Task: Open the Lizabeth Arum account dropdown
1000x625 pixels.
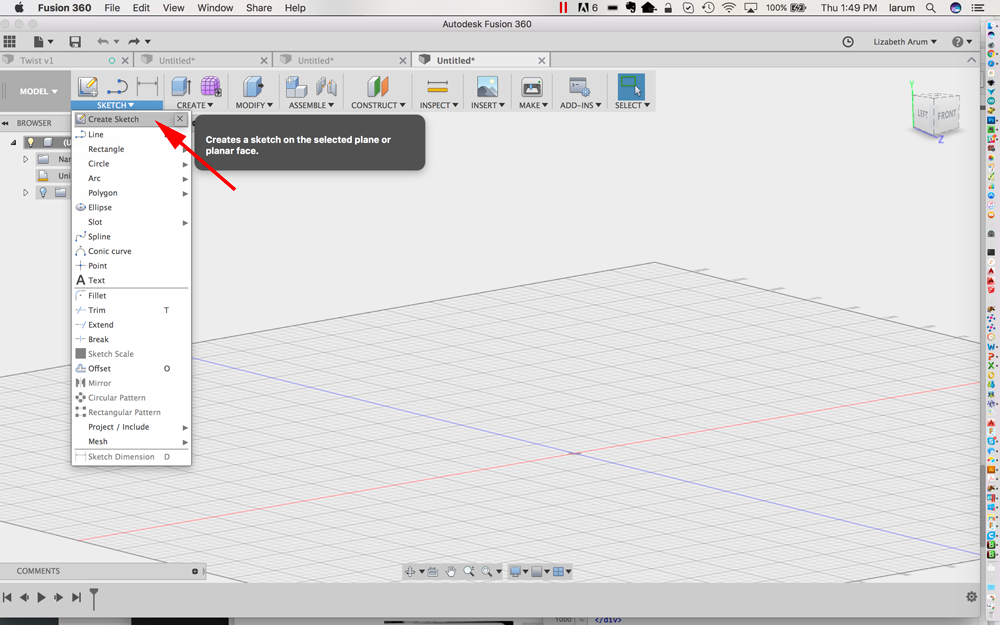Action: [905, 41]
